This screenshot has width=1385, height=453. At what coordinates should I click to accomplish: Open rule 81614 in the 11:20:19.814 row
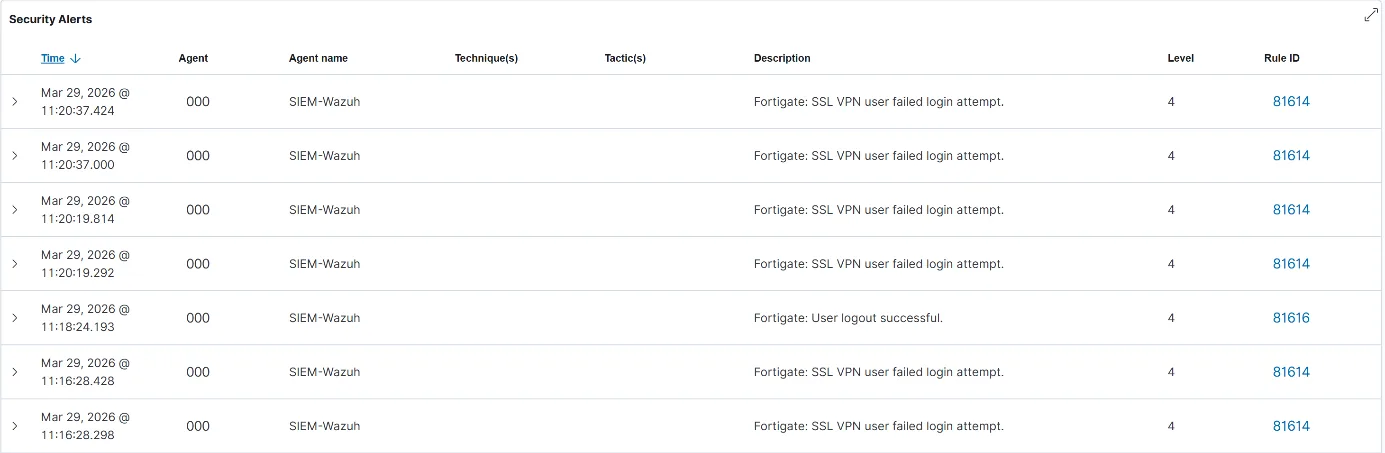1291,209
